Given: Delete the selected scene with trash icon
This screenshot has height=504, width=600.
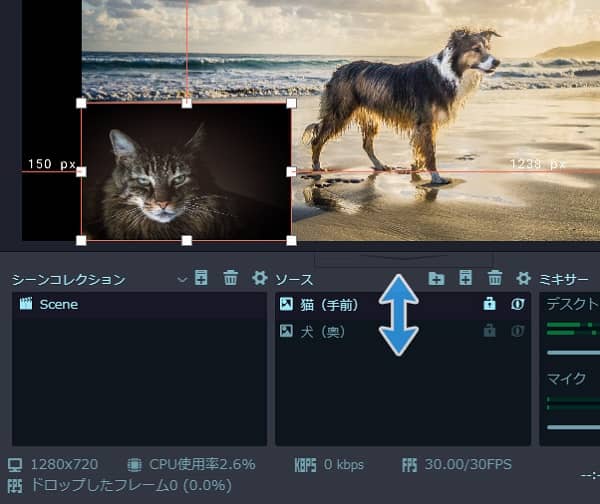Looking at the screenshot, I should (x=230, y=277).
